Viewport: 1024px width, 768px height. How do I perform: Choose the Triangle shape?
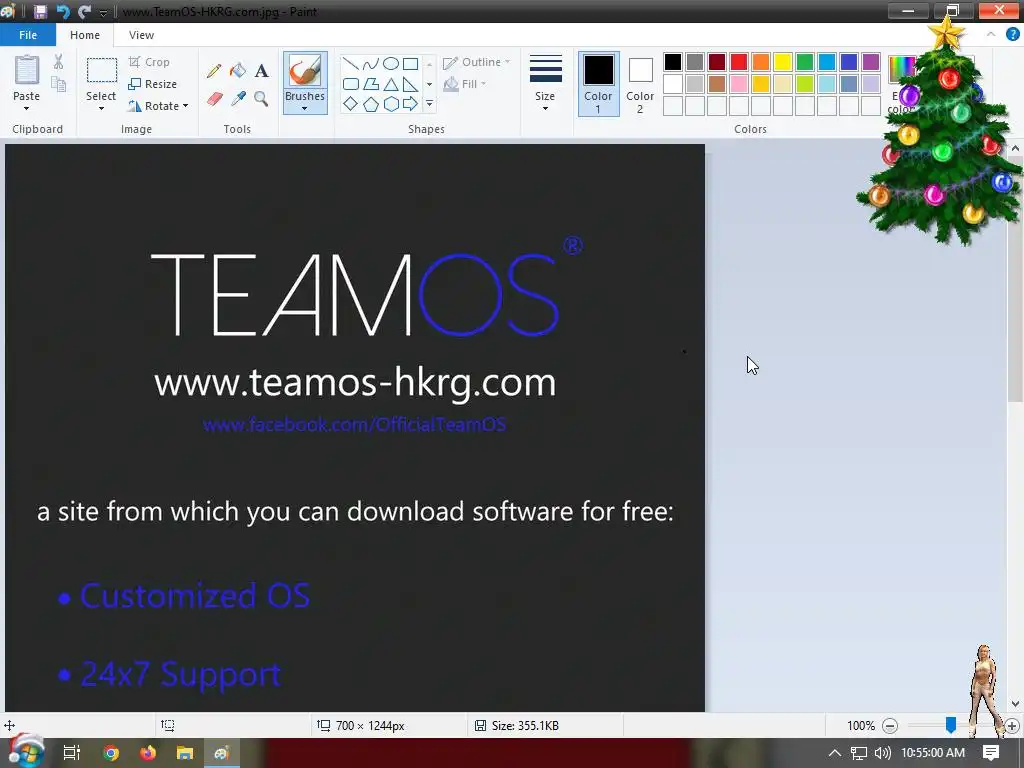[x=391, y=84]
